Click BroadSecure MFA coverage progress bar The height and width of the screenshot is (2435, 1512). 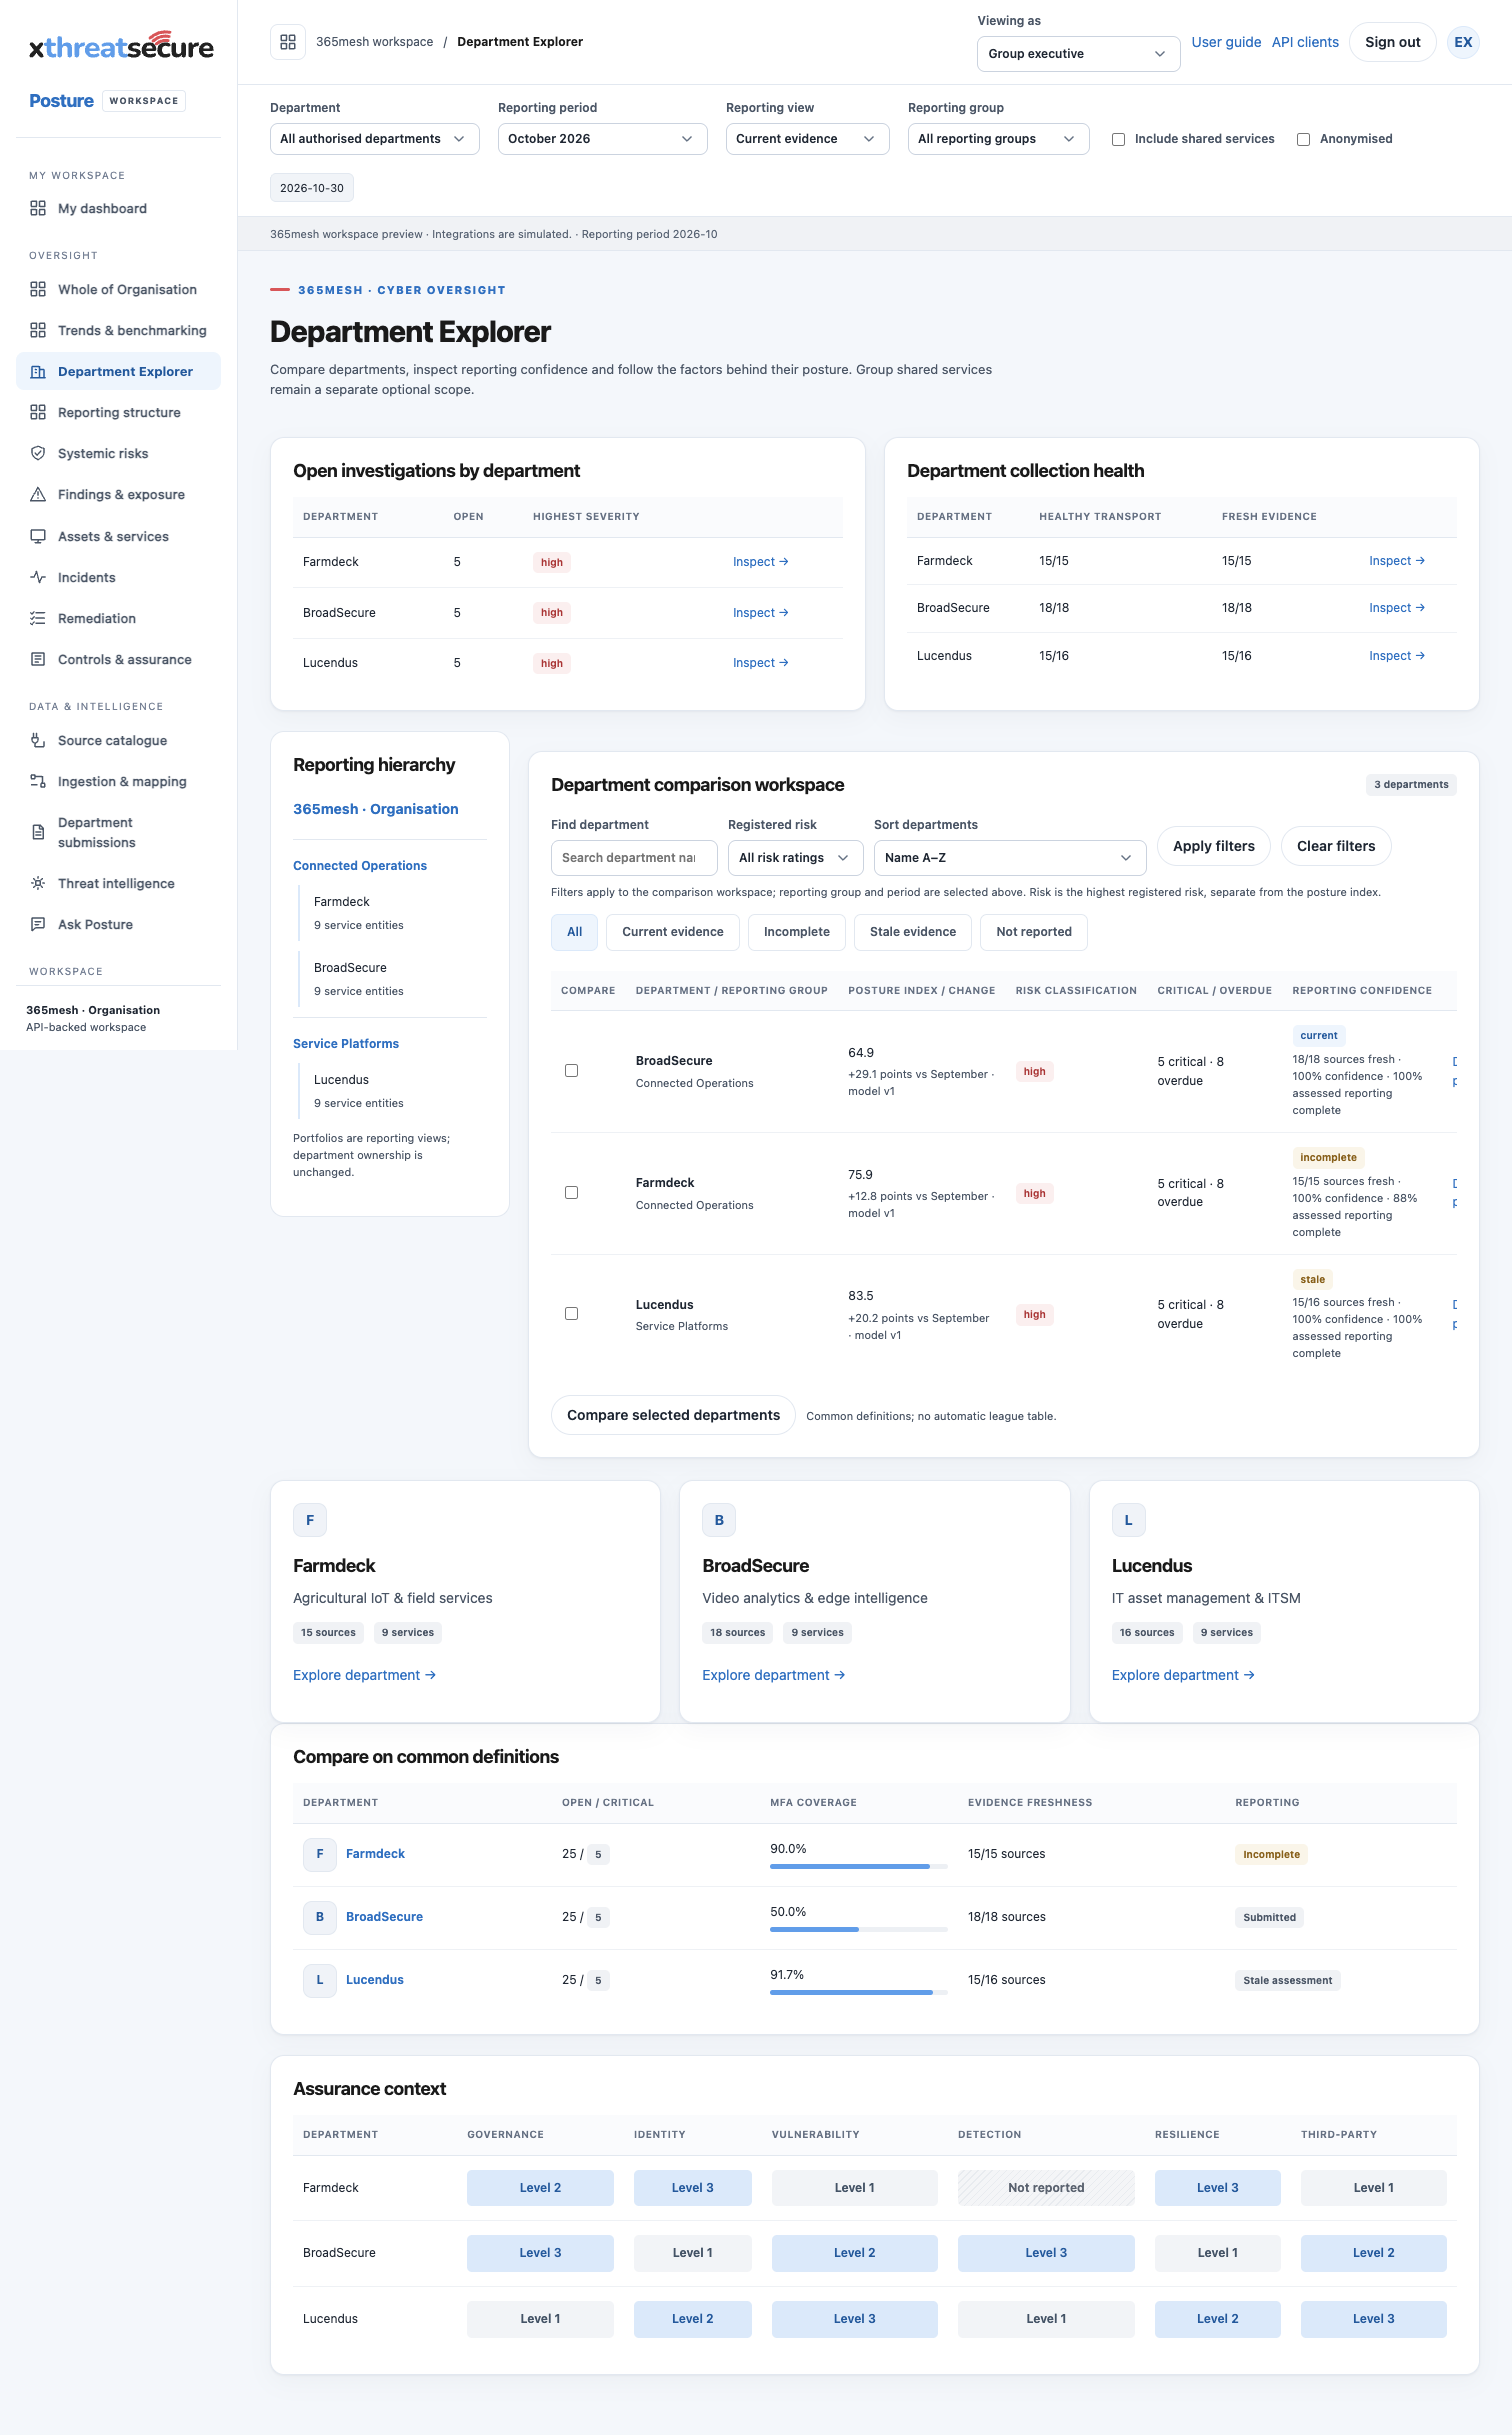coord(859,1929)
